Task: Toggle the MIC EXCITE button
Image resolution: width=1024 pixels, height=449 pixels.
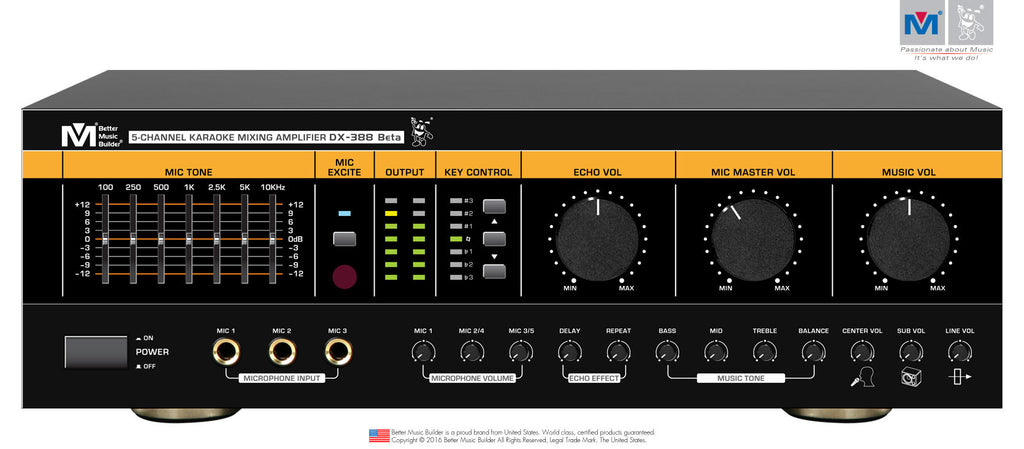Action: [344, 239]
